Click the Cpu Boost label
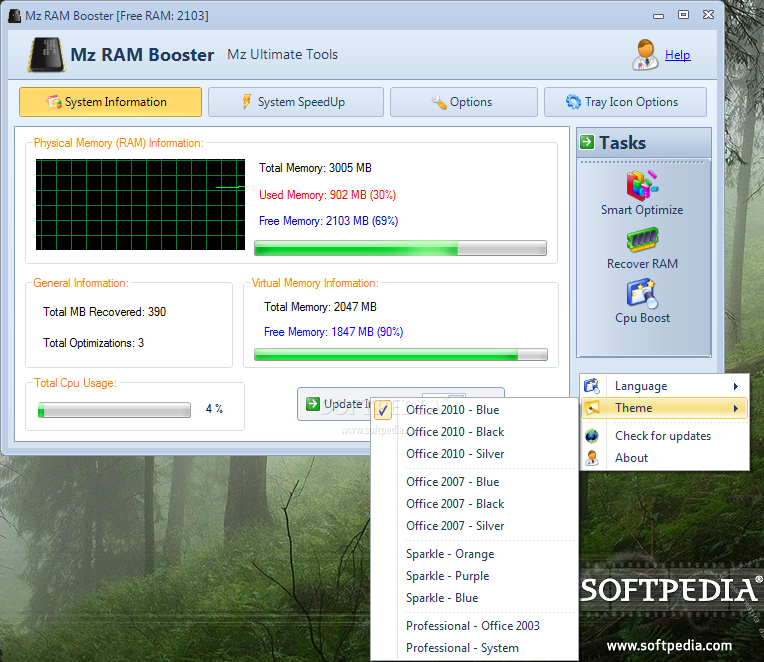This screenshot has height=662, width=764. 642,318
